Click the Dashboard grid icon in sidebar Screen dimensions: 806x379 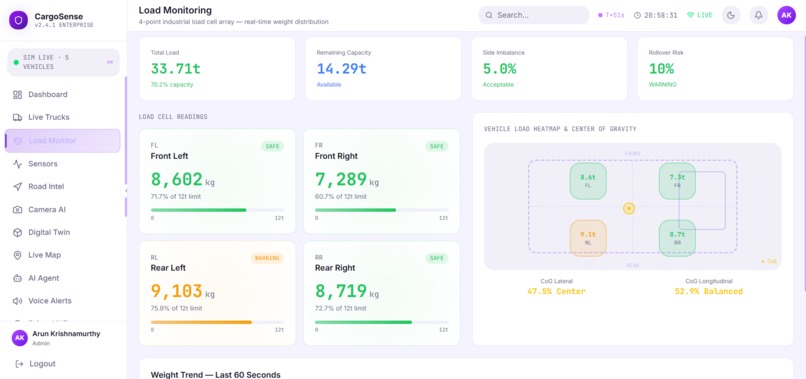(17, 95)
